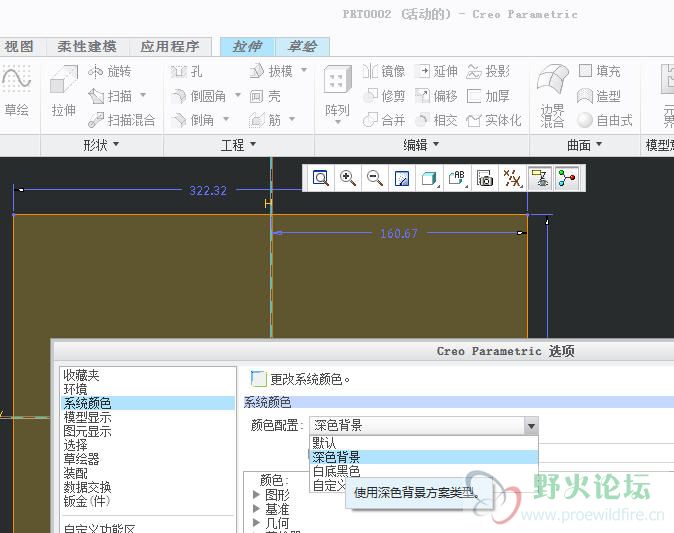Open the Sweep (扫描) dropdown arrow

tap(143, 95)
